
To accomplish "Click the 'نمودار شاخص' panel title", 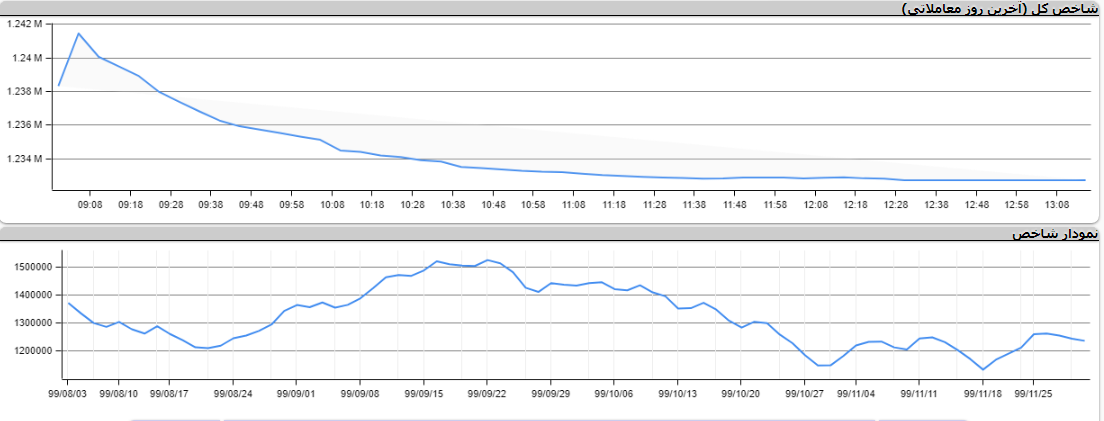I will click(x=1055, y=233).
